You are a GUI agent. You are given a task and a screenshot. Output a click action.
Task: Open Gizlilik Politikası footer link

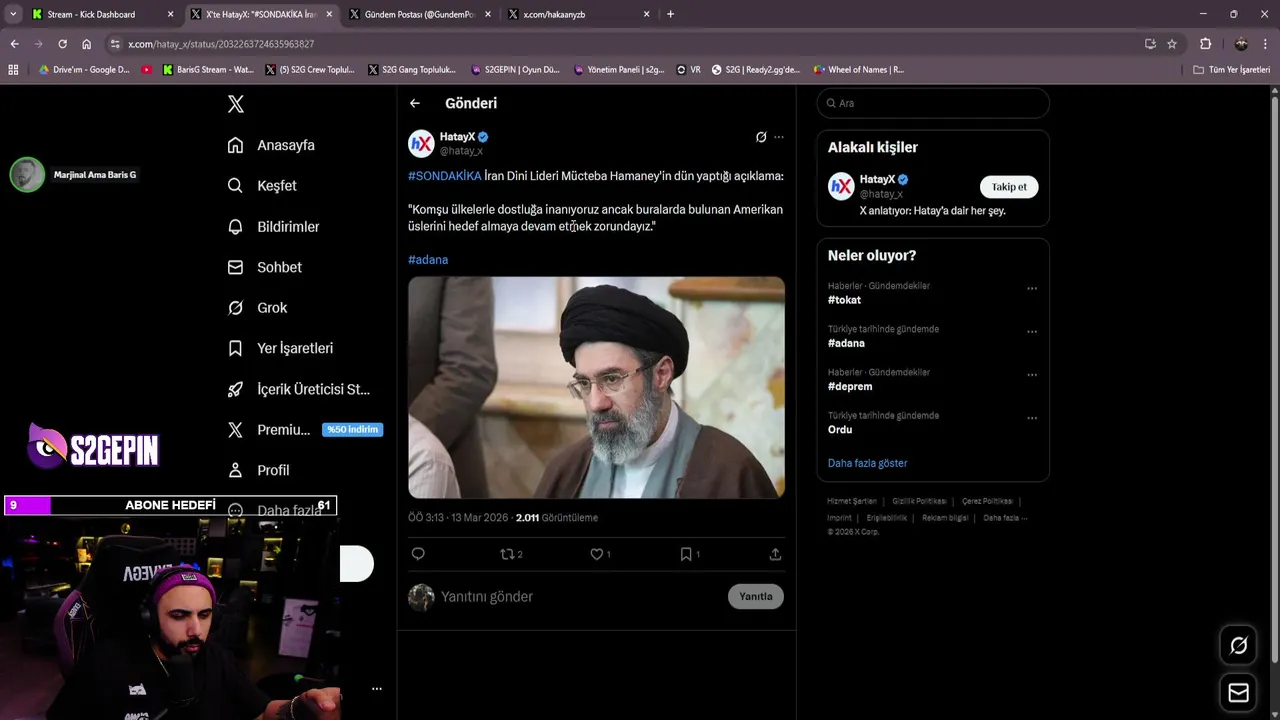[x=919, y=501]
